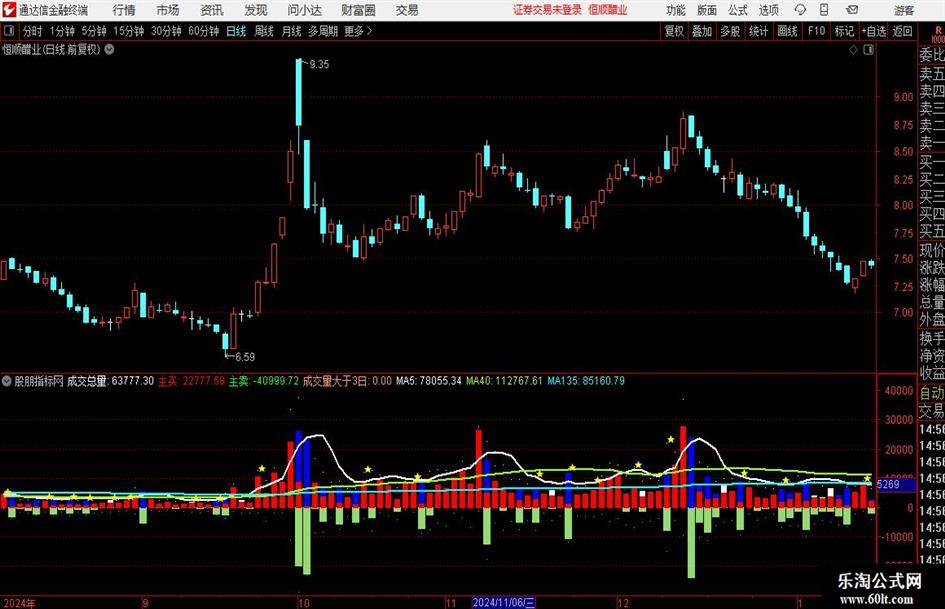Screen dimensions: 945x609
Task: Open the 行情 menu
Action: [x=124, y=10]
